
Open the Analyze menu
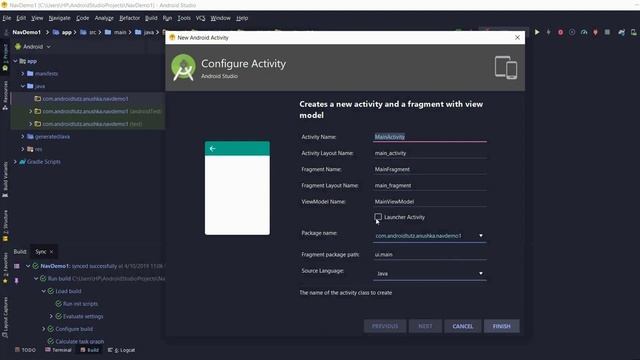tap(104, 18)
